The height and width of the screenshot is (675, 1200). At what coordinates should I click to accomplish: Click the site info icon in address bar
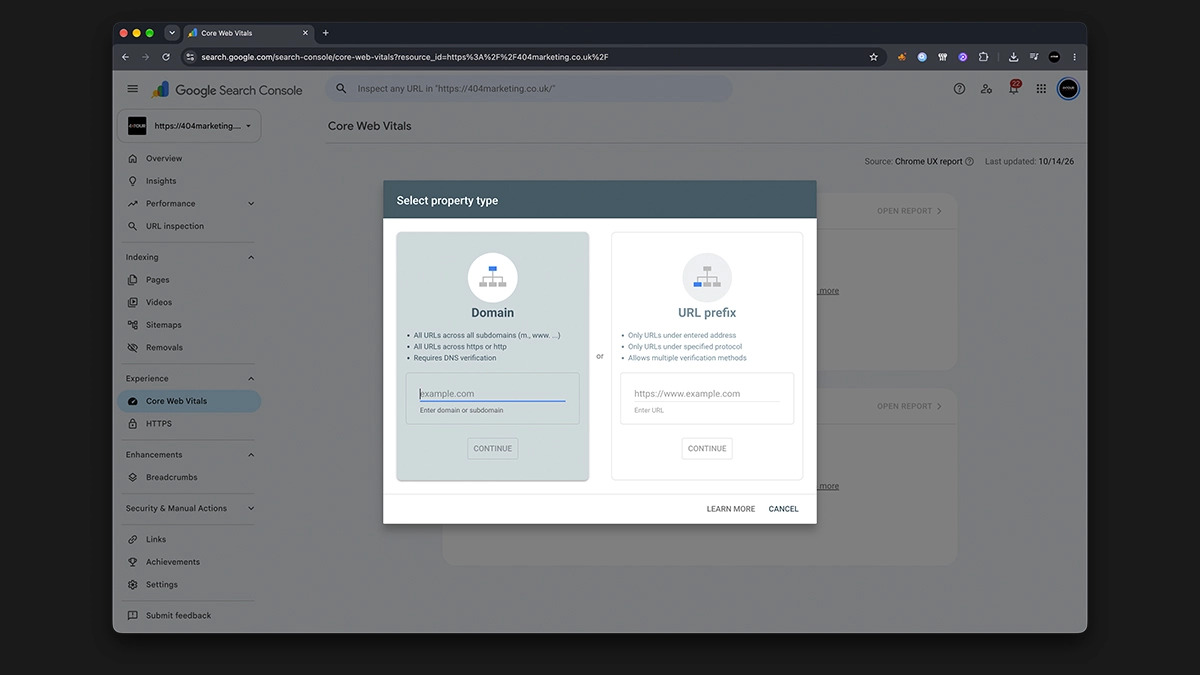[190, 57]
